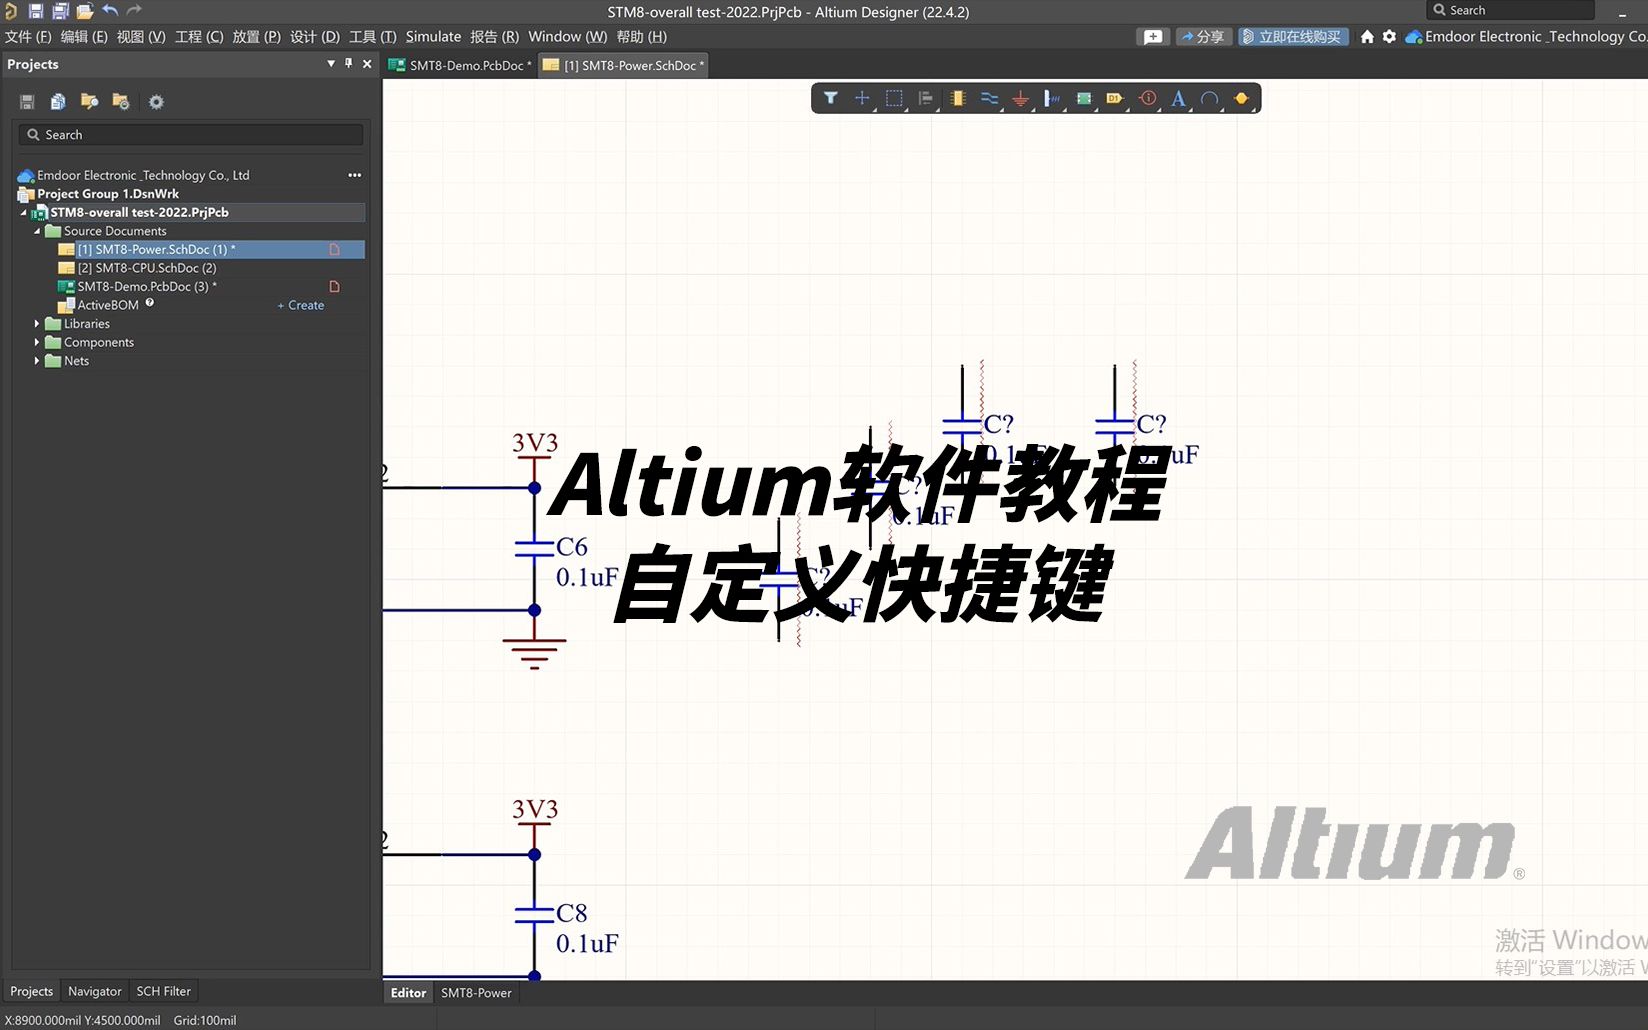Viewport: 1648px width, 1030px height.
Task: Select the Text String A tool
Action: [x=1179, y=98]
